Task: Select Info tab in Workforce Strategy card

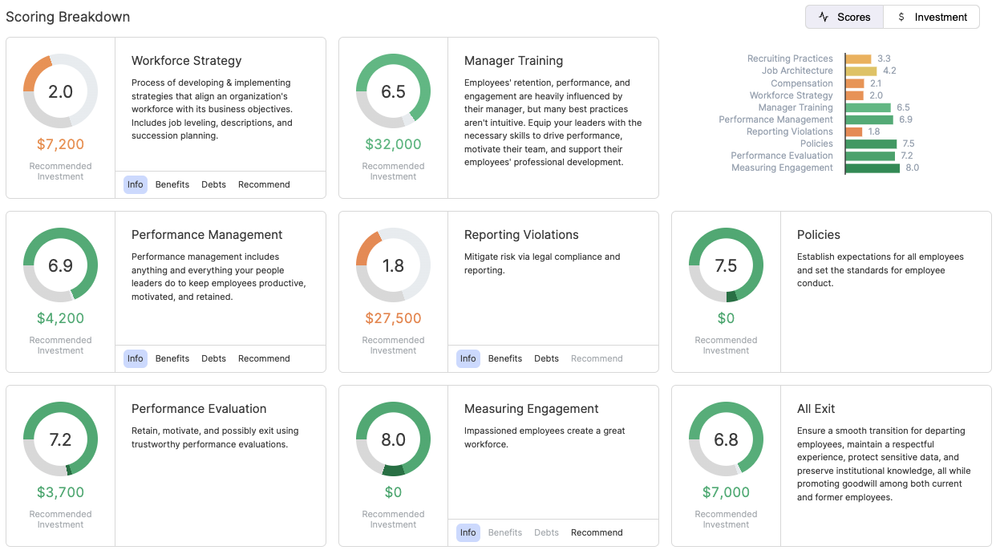Action: click(135, 184)
